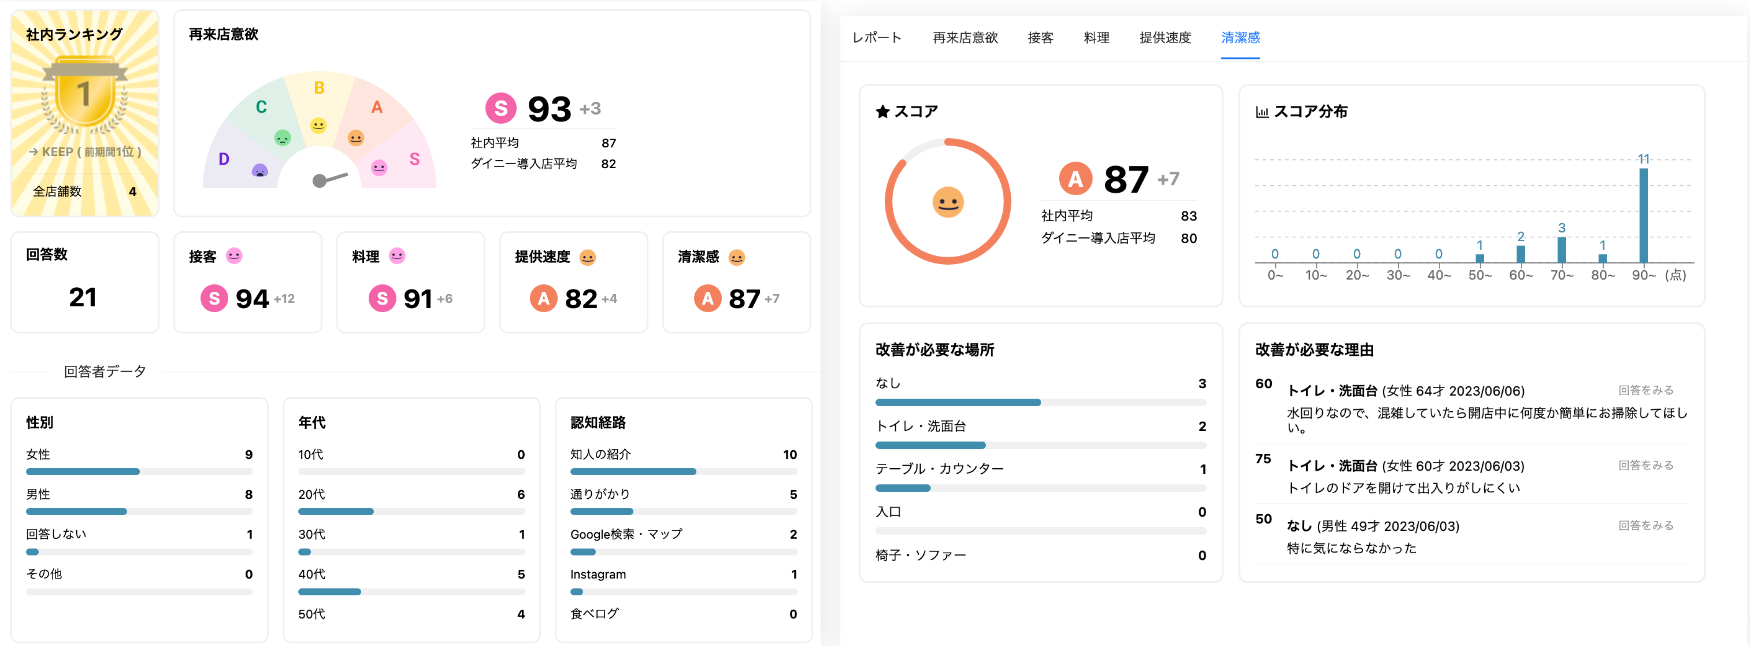This screenshot has width=1750, height=646.
Task: Click the star icon beside スコア
Action: coord(882,112)
